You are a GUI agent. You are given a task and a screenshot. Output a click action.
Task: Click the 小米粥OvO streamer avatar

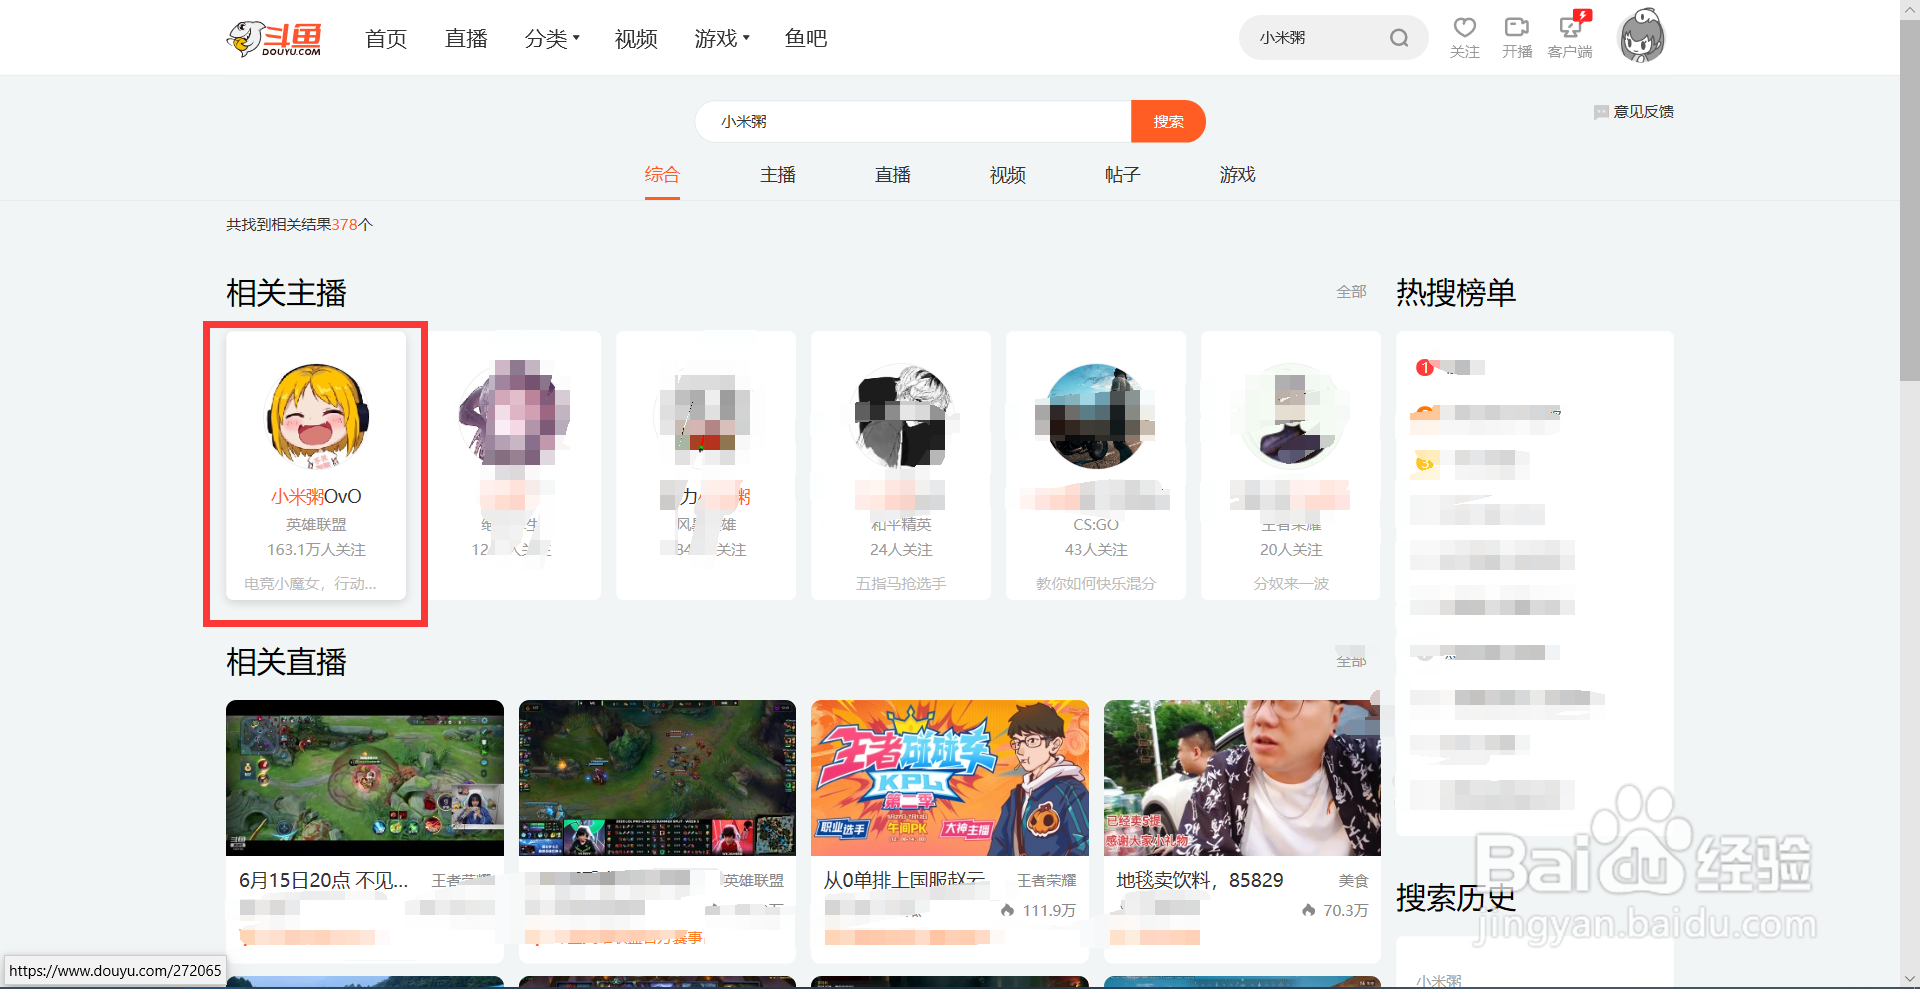coord(315,419)
